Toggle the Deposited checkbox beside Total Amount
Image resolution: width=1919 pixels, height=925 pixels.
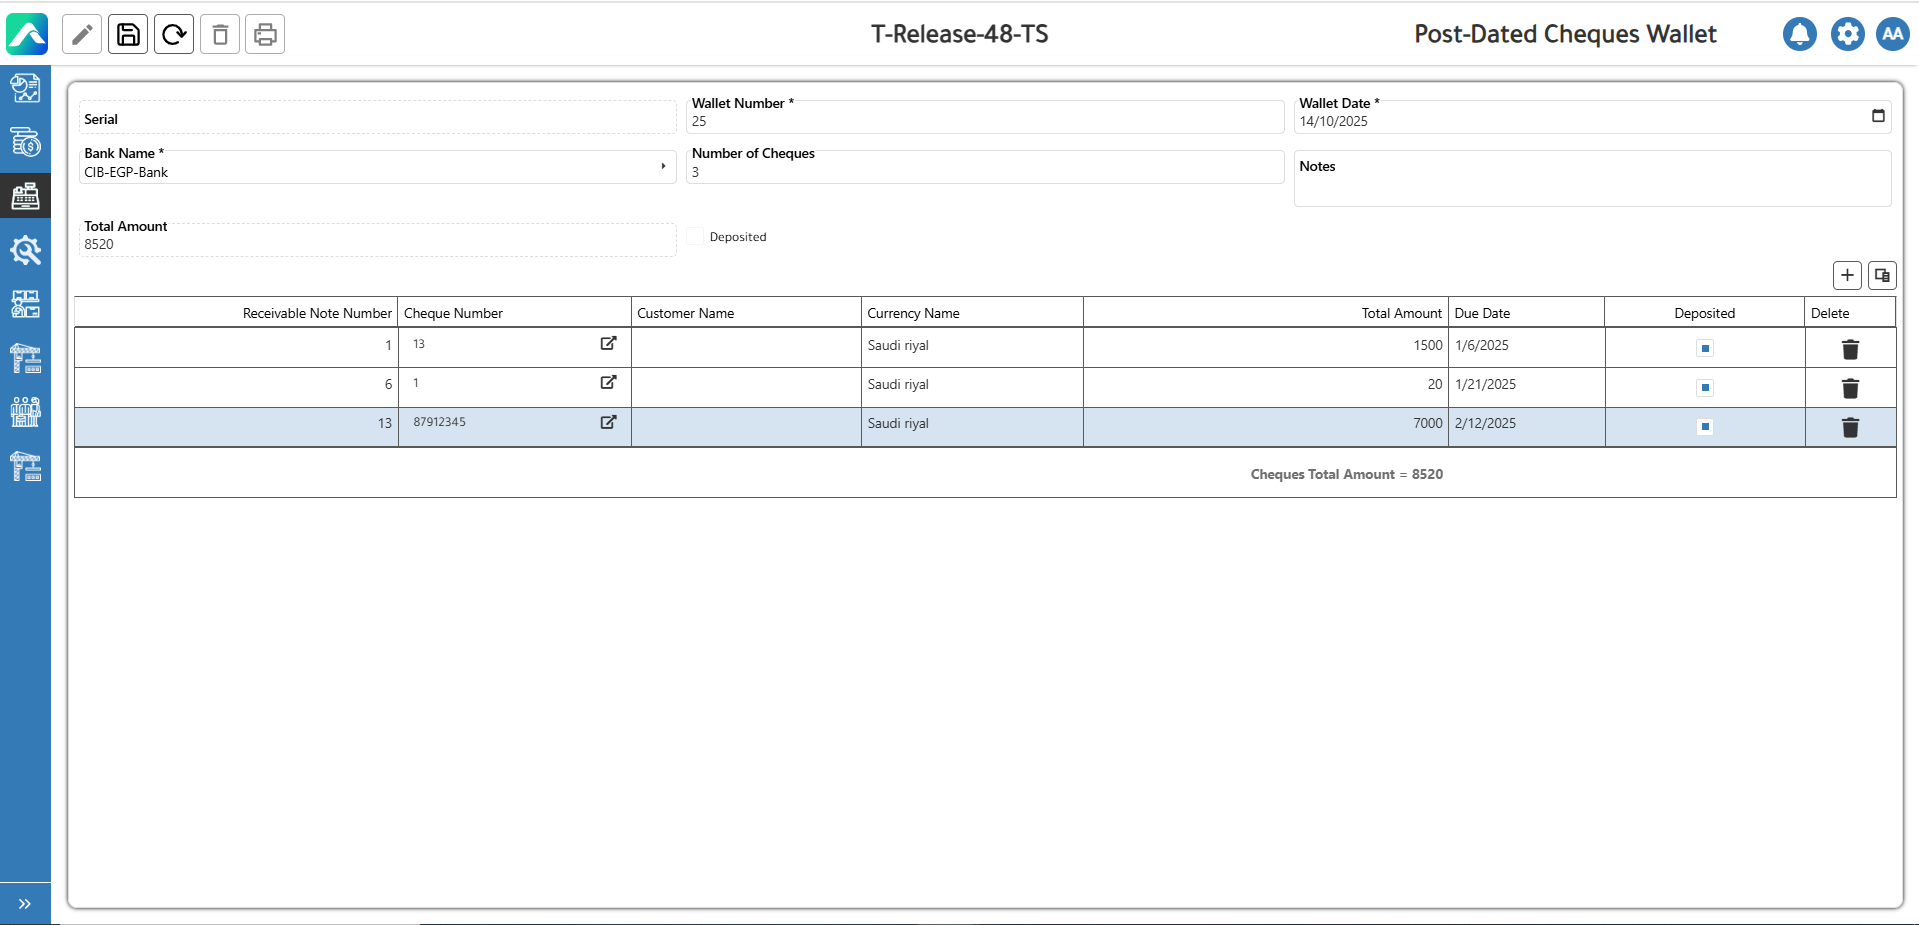696,237
